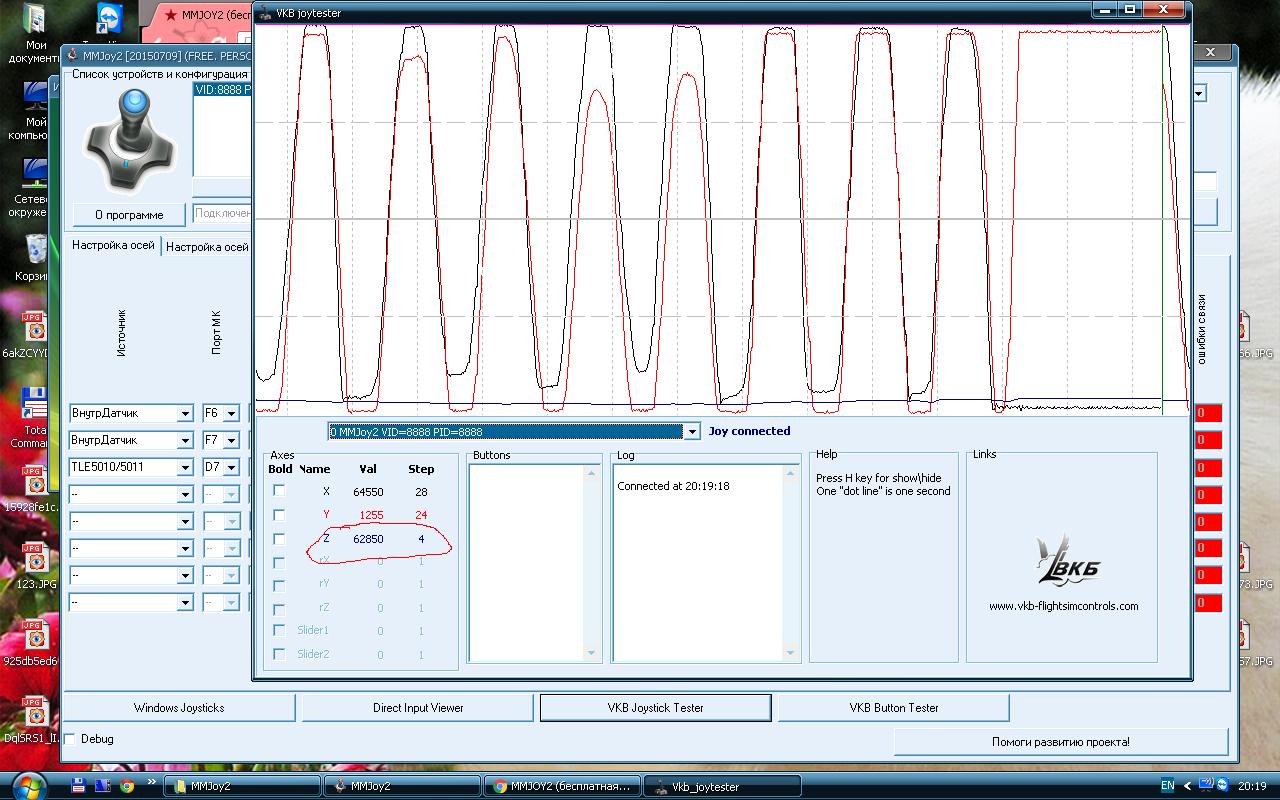Click the X axis value 64550
Viewport: 1280px width, 800px height.
tap(368, 492)
